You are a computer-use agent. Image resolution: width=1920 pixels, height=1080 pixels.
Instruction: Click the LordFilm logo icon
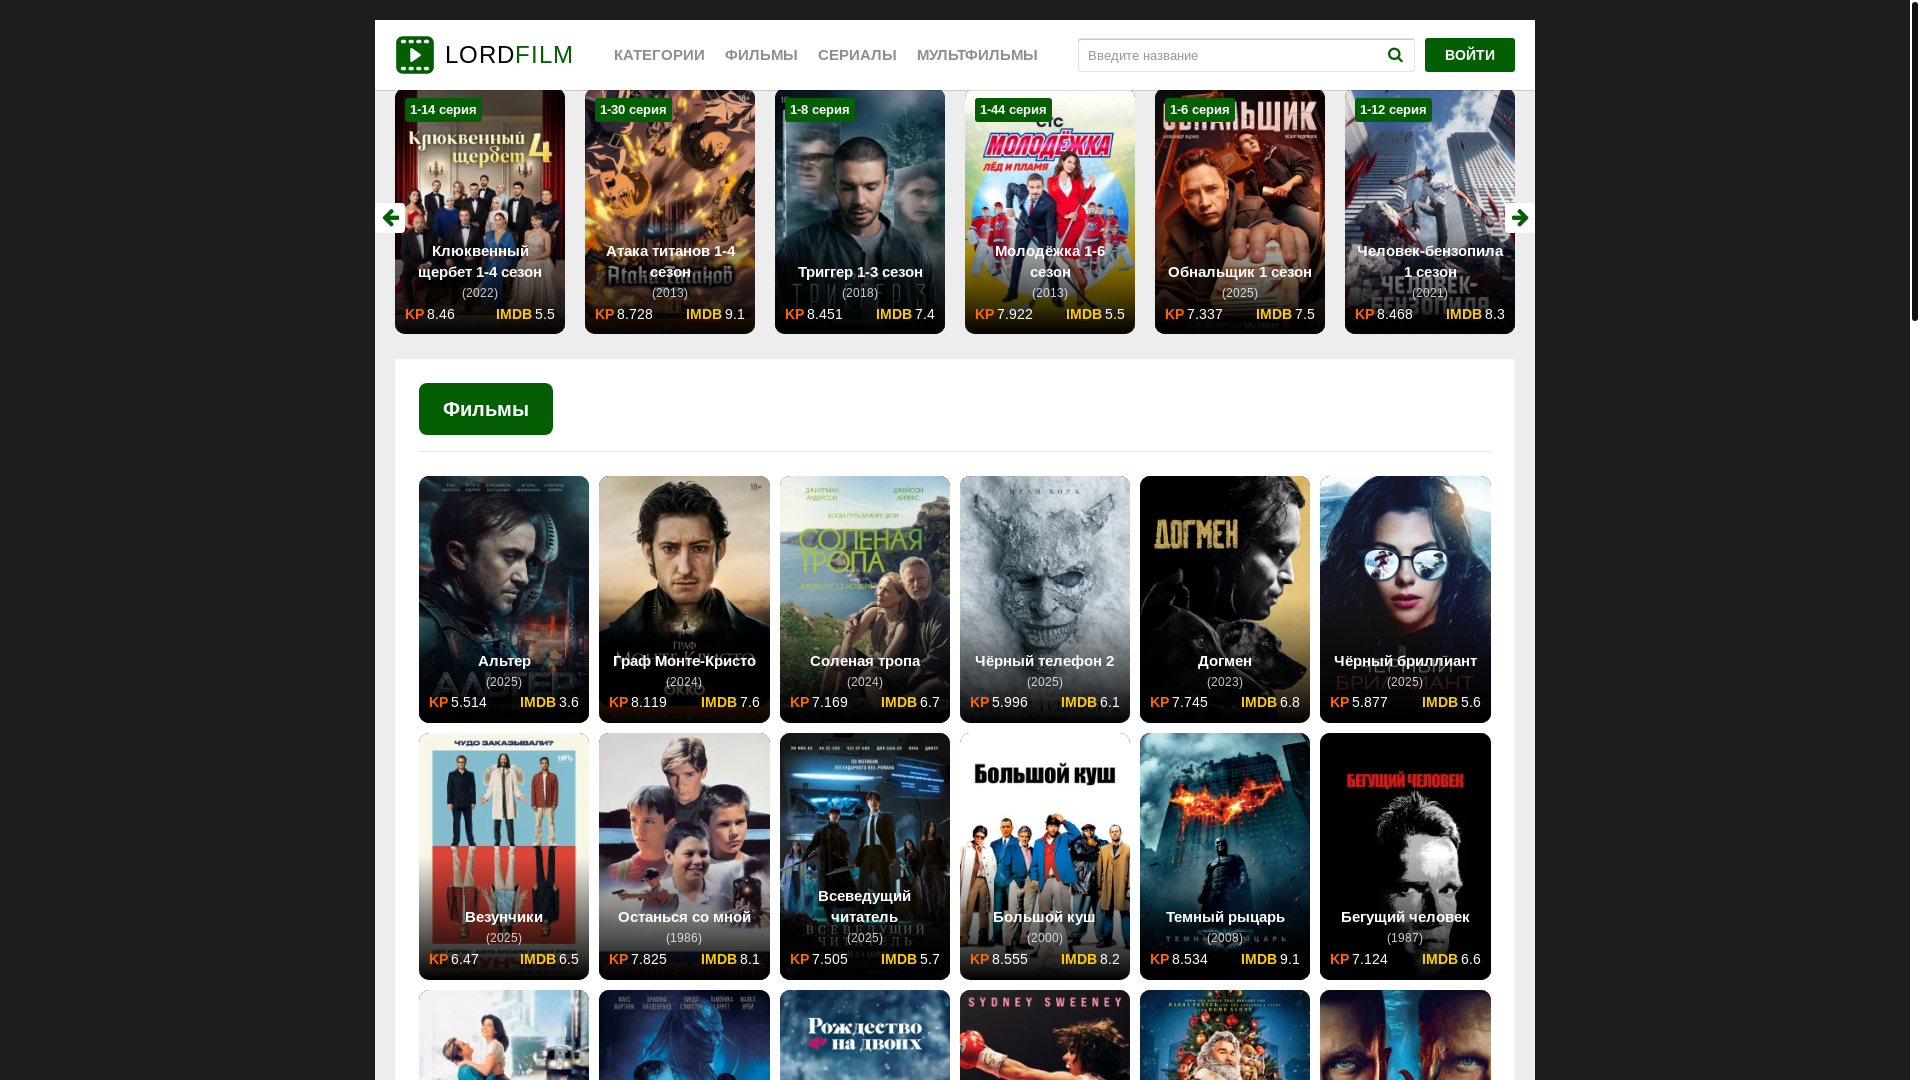pyautogui.click(x=414, y=55)
